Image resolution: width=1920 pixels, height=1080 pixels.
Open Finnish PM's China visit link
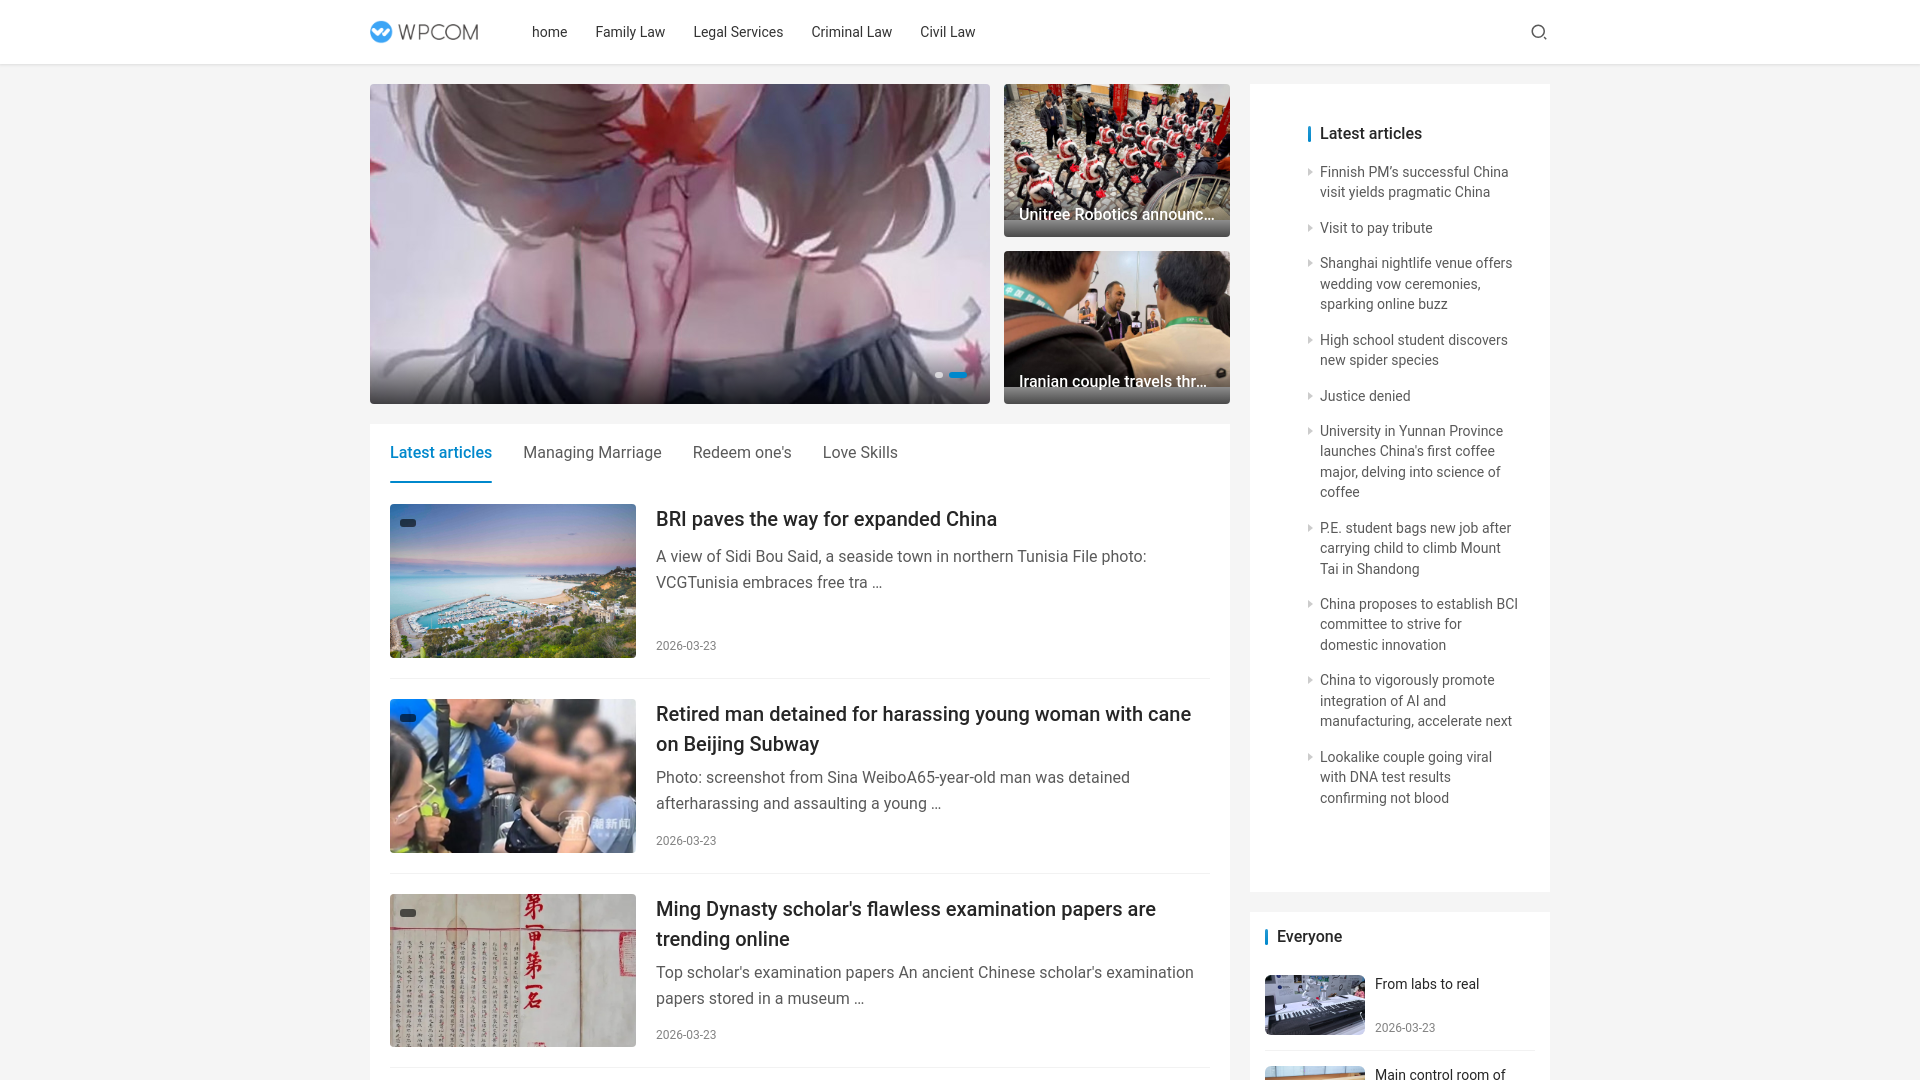[x=1414, y=182]
